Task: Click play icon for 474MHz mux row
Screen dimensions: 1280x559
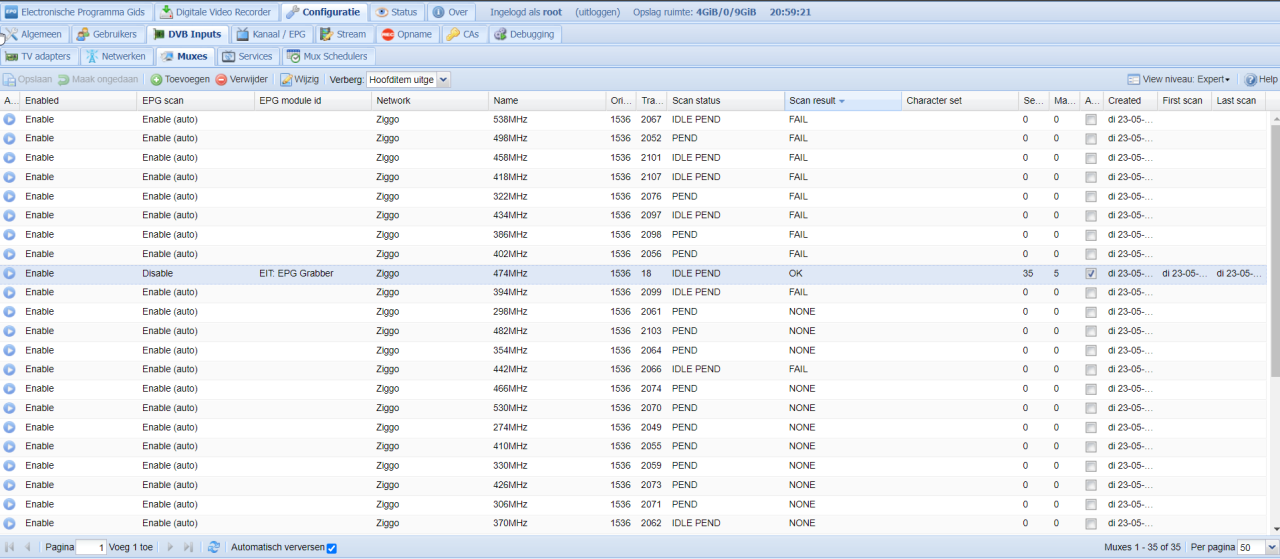Action: 9,273
